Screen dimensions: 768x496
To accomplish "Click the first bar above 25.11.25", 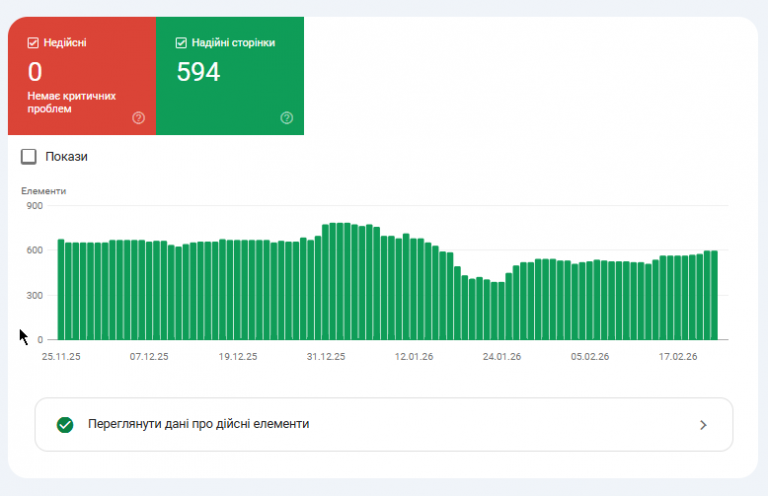I will coord(61,289).
